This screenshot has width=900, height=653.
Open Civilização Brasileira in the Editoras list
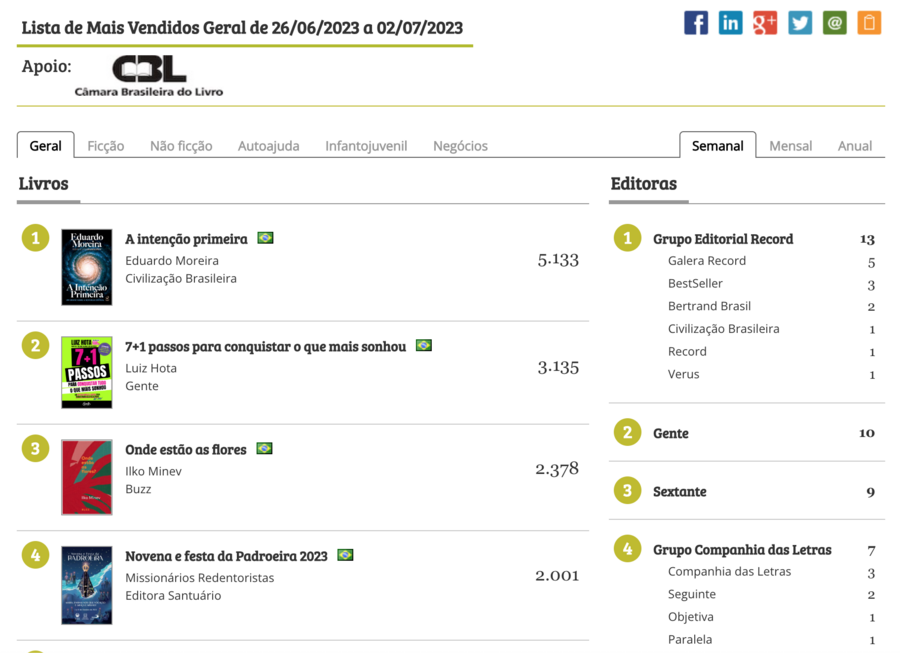(723, 329)
